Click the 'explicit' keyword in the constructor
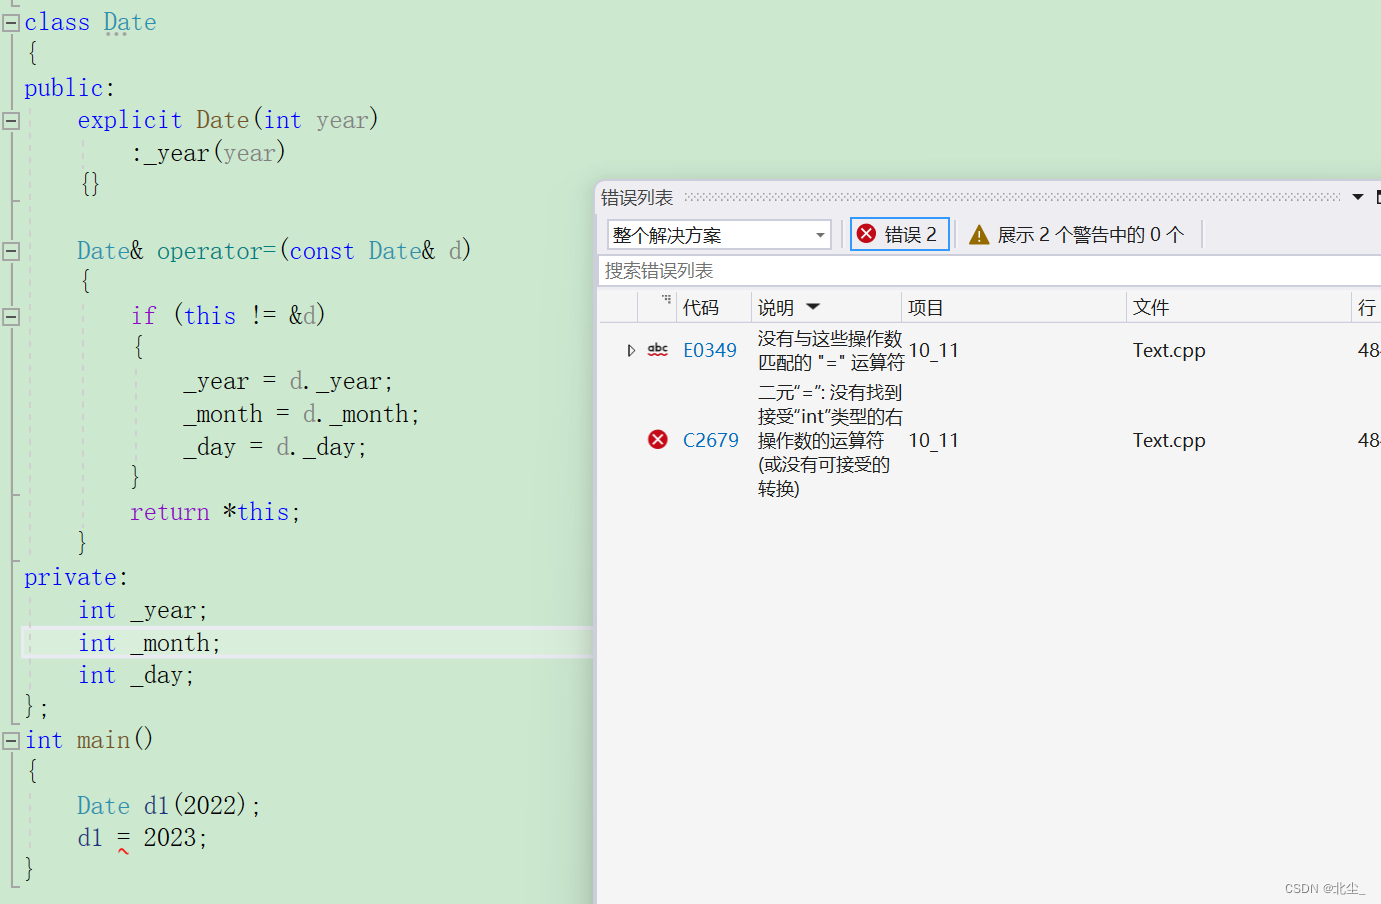This screenshot has height=904, width=1381. [130, 120]
